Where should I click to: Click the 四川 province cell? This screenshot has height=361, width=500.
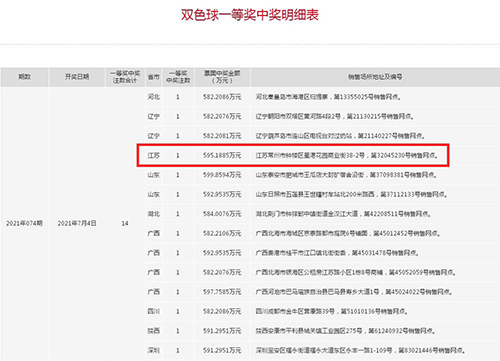[x=154, y=311]
